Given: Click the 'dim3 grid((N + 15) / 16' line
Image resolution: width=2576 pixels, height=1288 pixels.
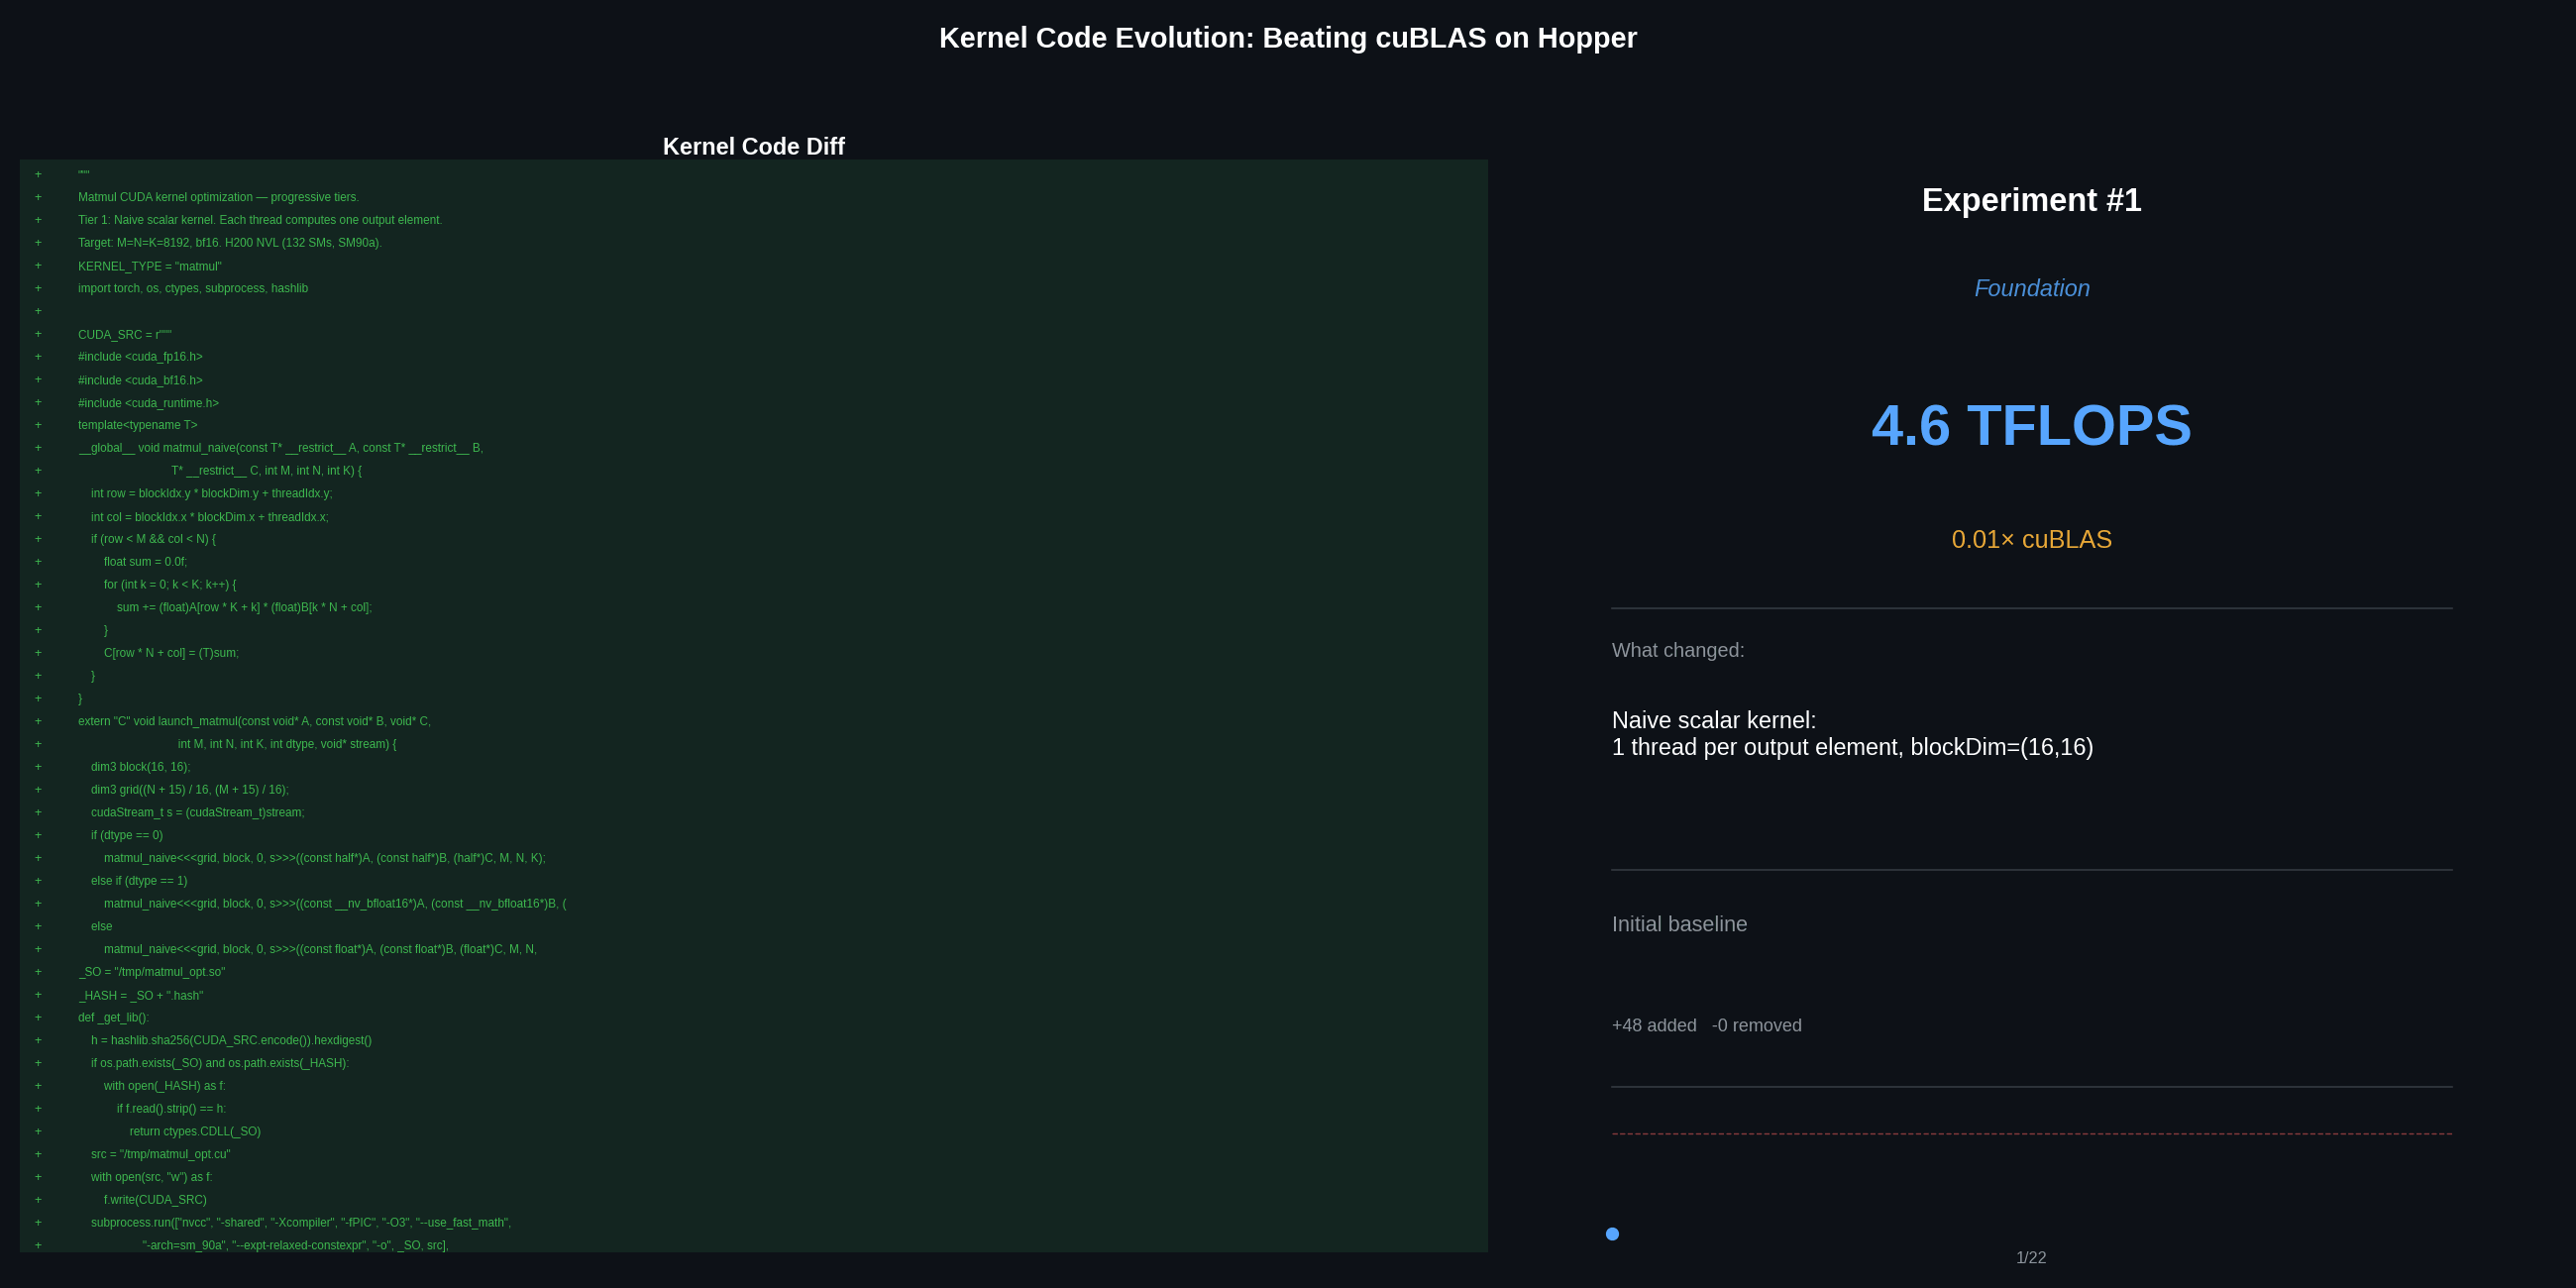Looking at the screenshot, I should point(190,790).
